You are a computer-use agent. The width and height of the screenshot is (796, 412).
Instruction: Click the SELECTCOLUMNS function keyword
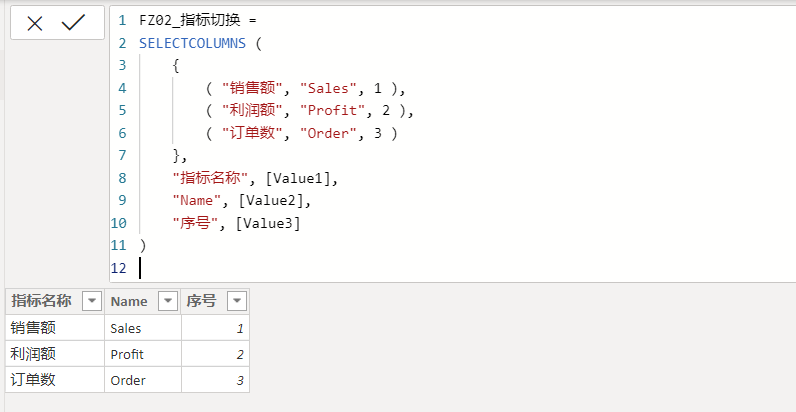point(192,44)
